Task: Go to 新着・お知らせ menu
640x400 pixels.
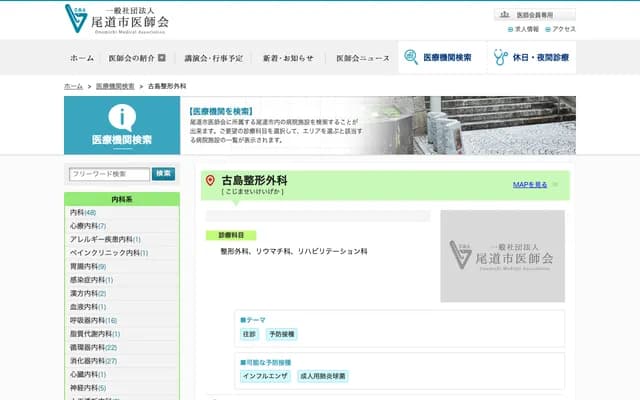Action: 288,58
